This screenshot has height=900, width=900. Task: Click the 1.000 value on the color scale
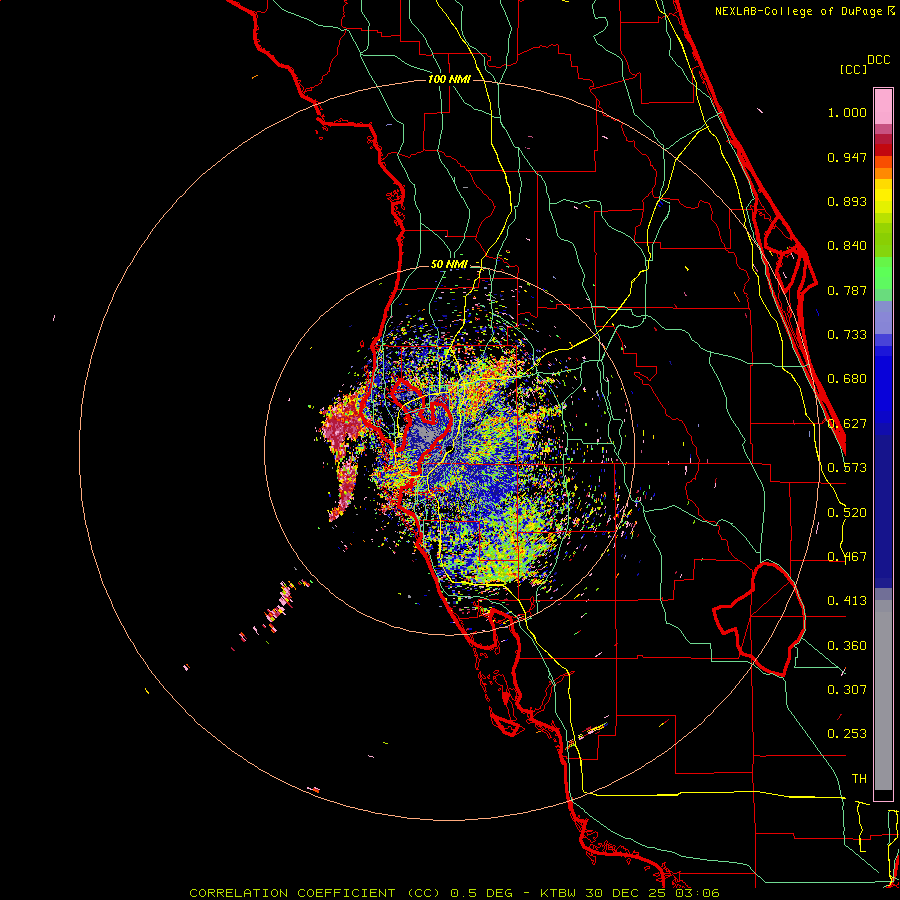coord(847,112)
